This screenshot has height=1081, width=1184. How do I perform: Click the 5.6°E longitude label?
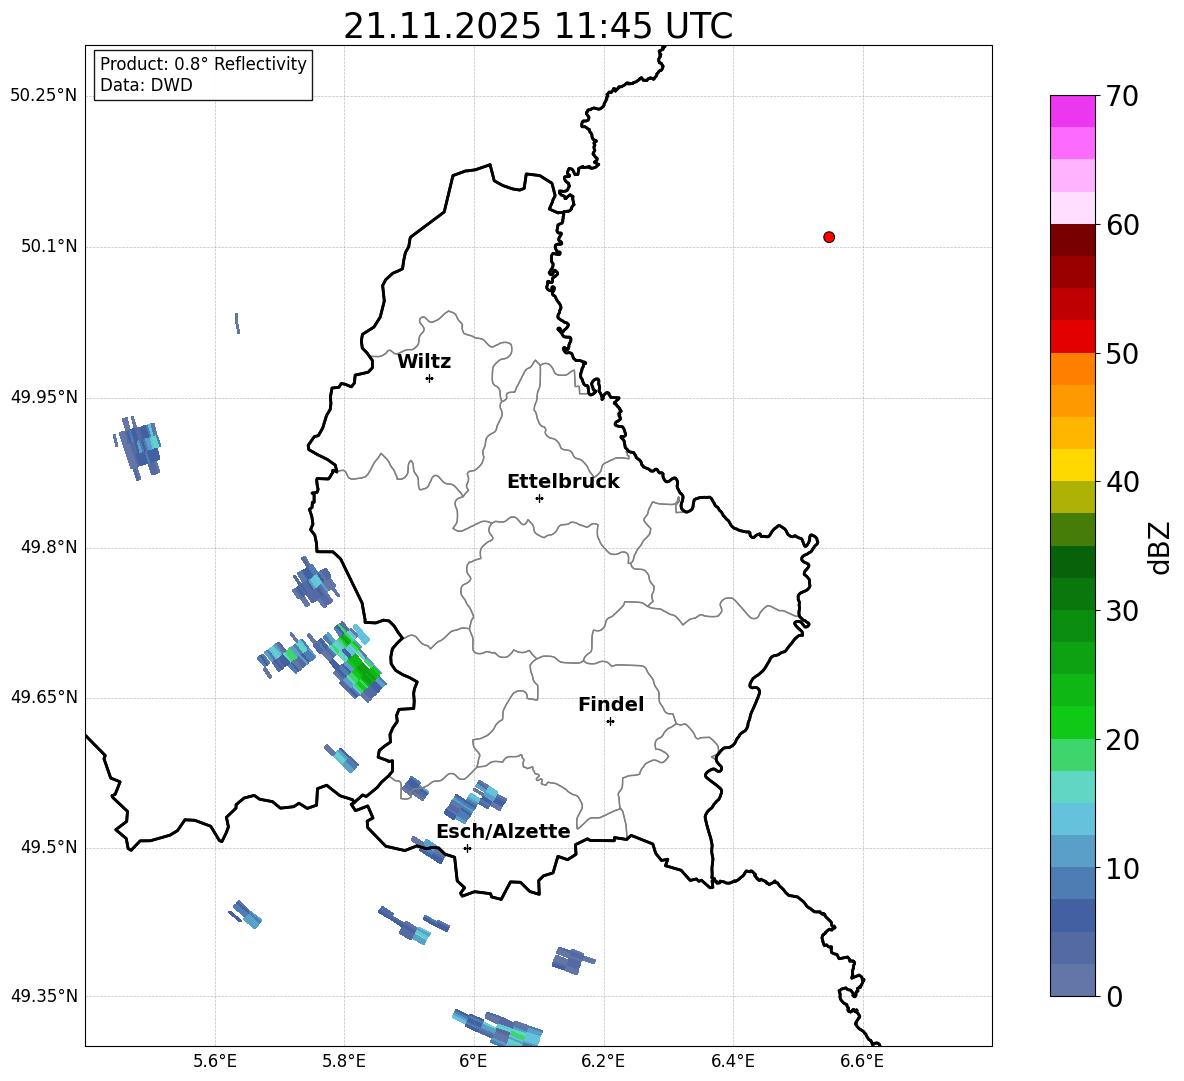(x=215, y=1062)
